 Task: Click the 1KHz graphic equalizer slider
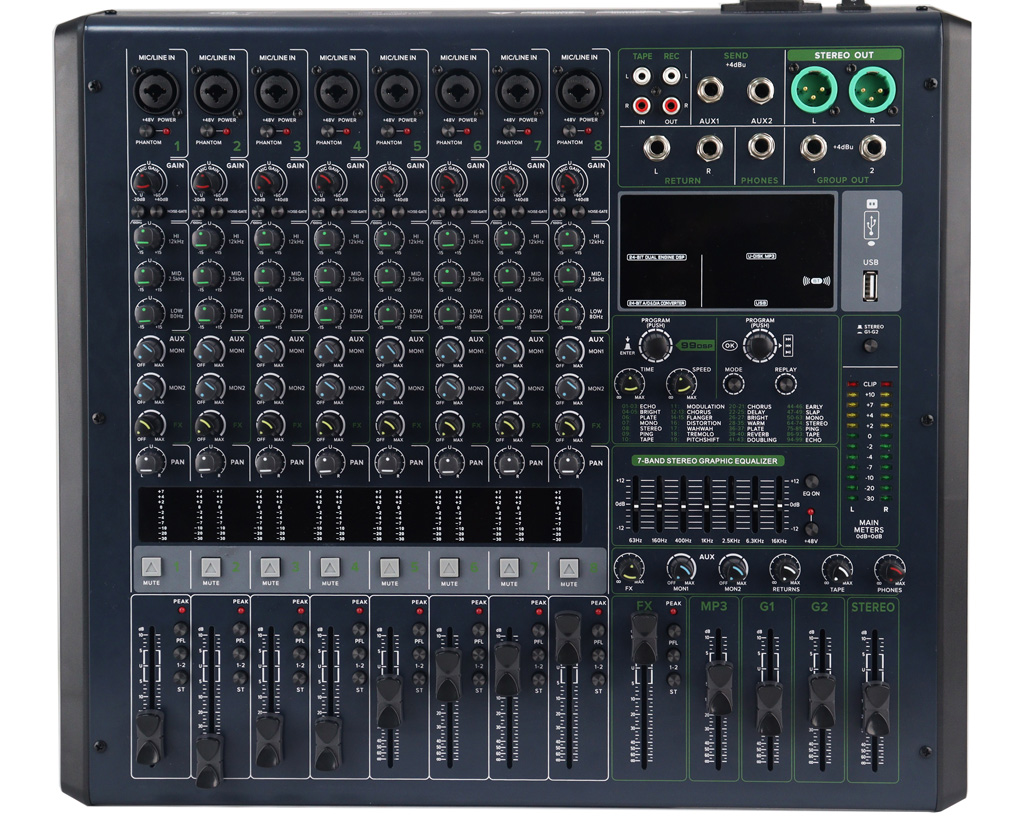[x=706, y=503]
